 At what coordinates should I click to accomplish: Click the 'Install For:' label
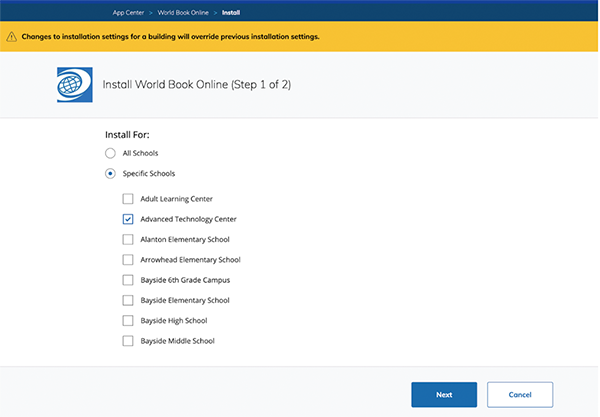127,135
